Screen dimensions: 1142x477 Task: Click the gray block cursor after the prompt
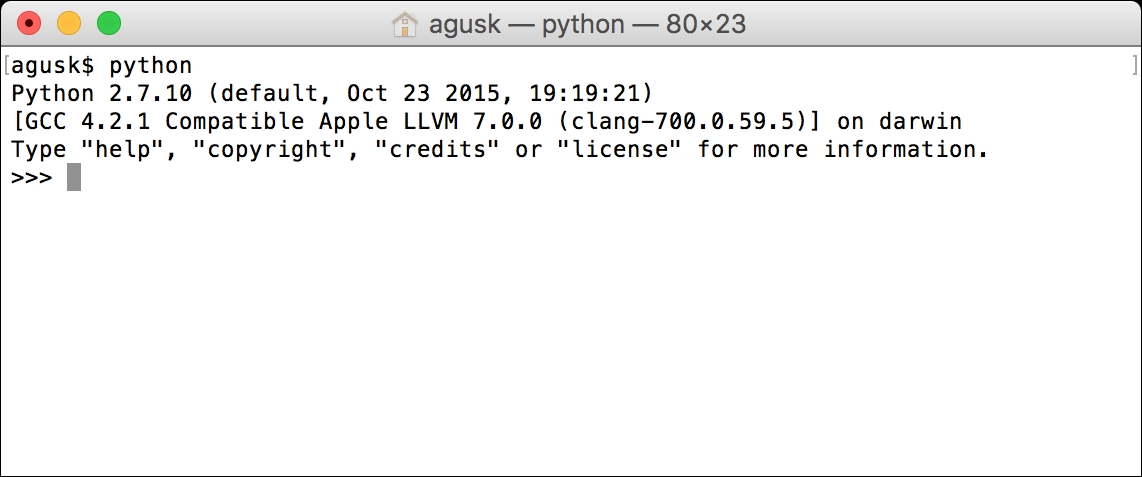coord(74,178)
